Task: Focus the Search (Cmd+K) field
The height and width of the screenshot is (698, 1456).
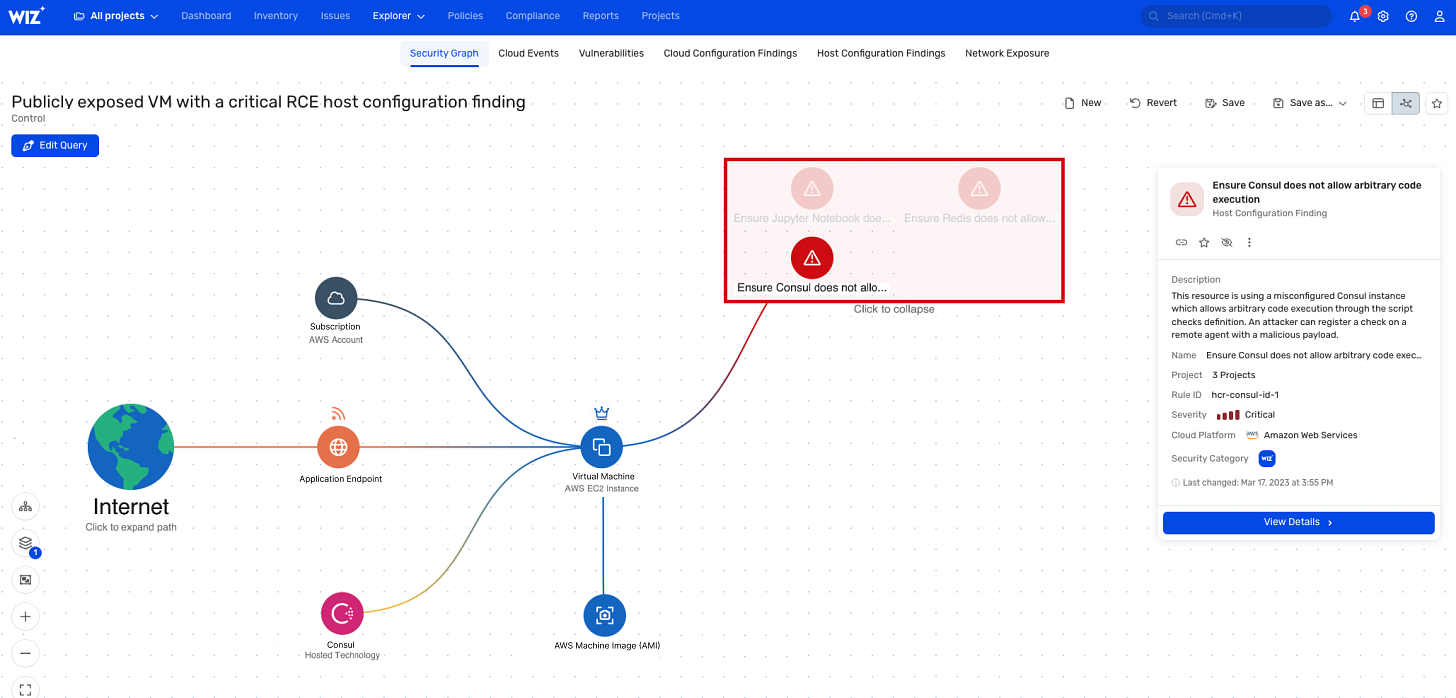Action: pyautogui.click(x=1236, y=16)
